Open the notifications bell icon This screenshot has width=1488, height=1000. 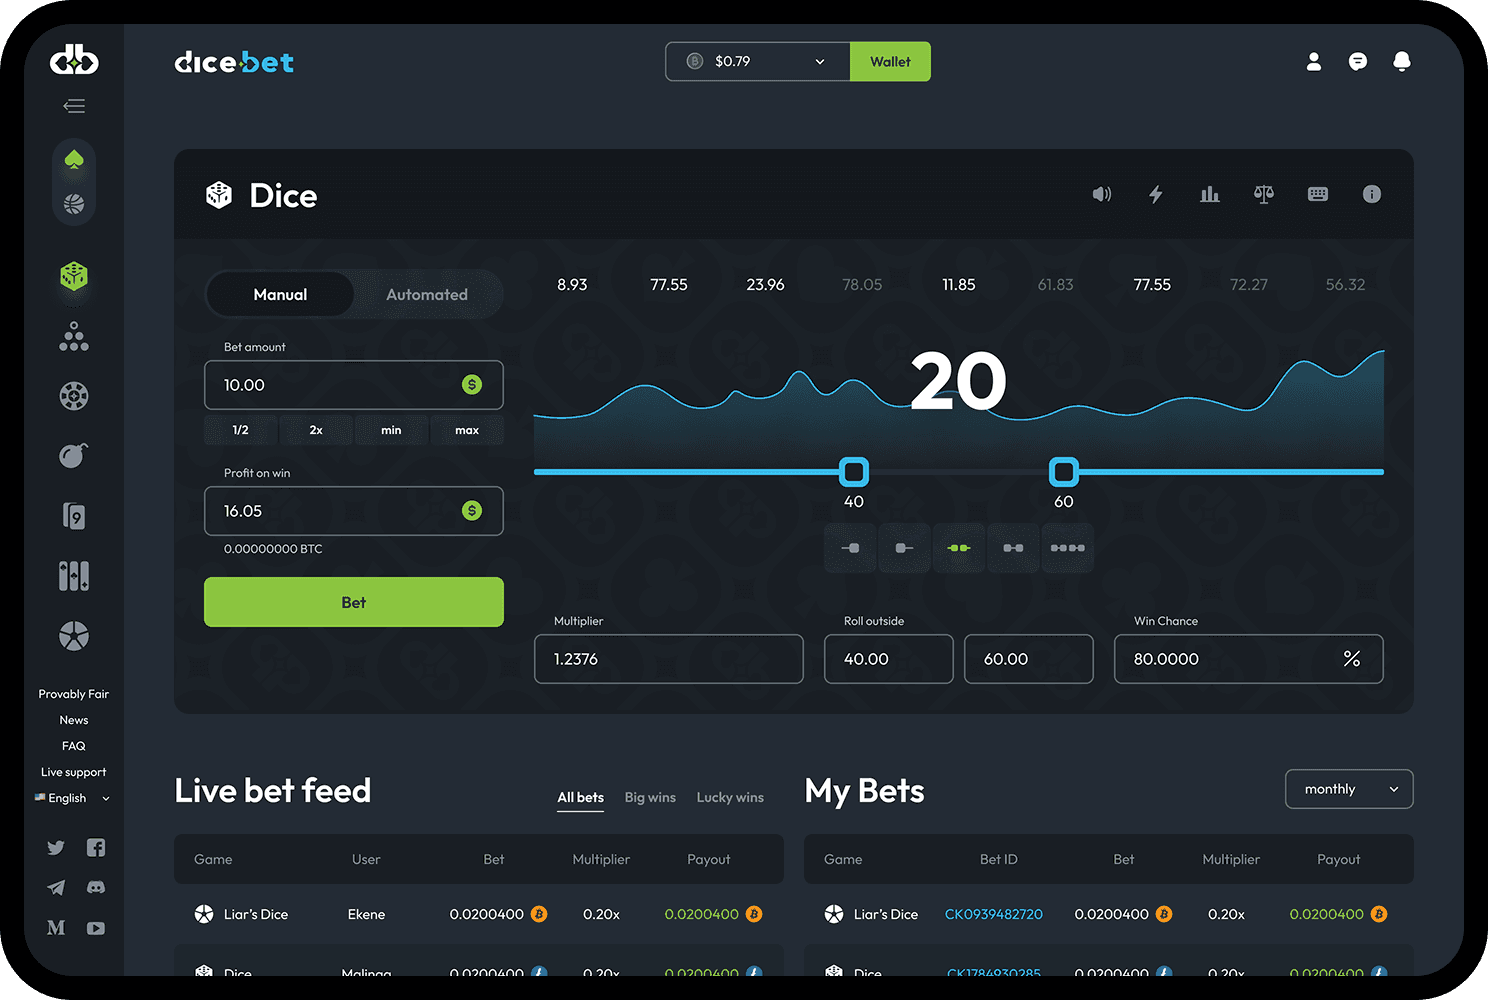[x=1402, y=62]
